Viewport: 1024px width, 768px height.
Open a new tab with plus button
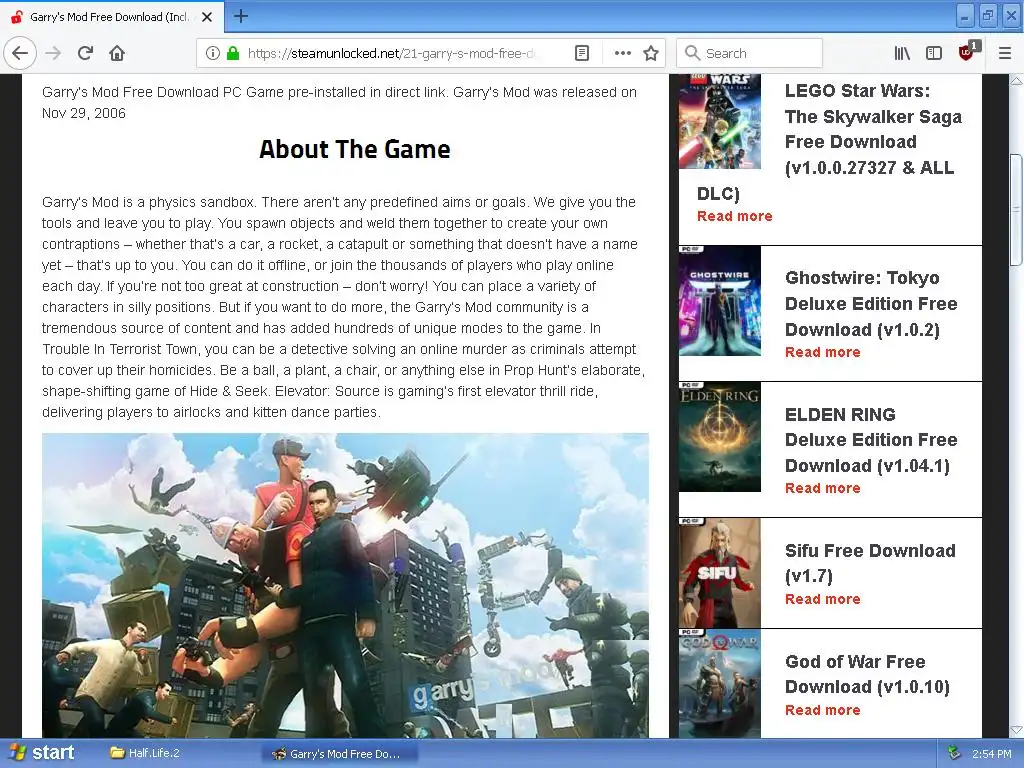(241, 16)
